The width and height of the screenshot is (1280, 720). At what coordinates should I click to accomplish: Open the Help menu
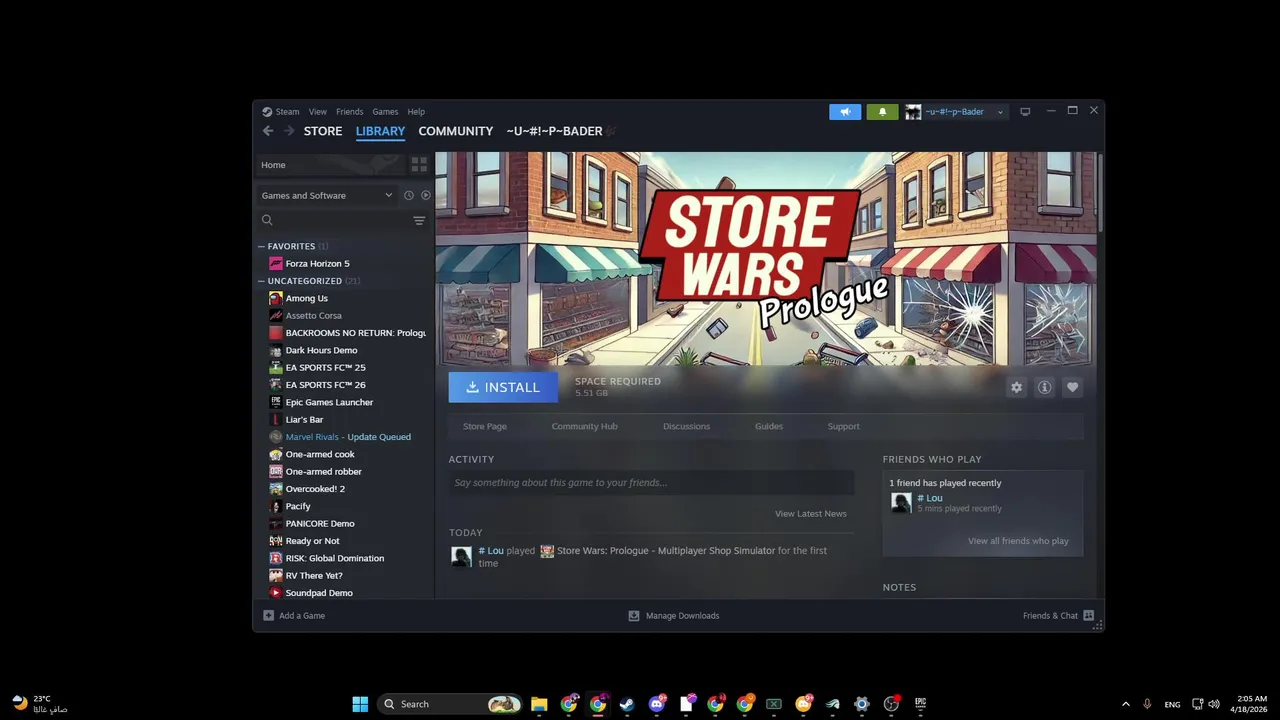pyautogui.click(x=416, y=112)
